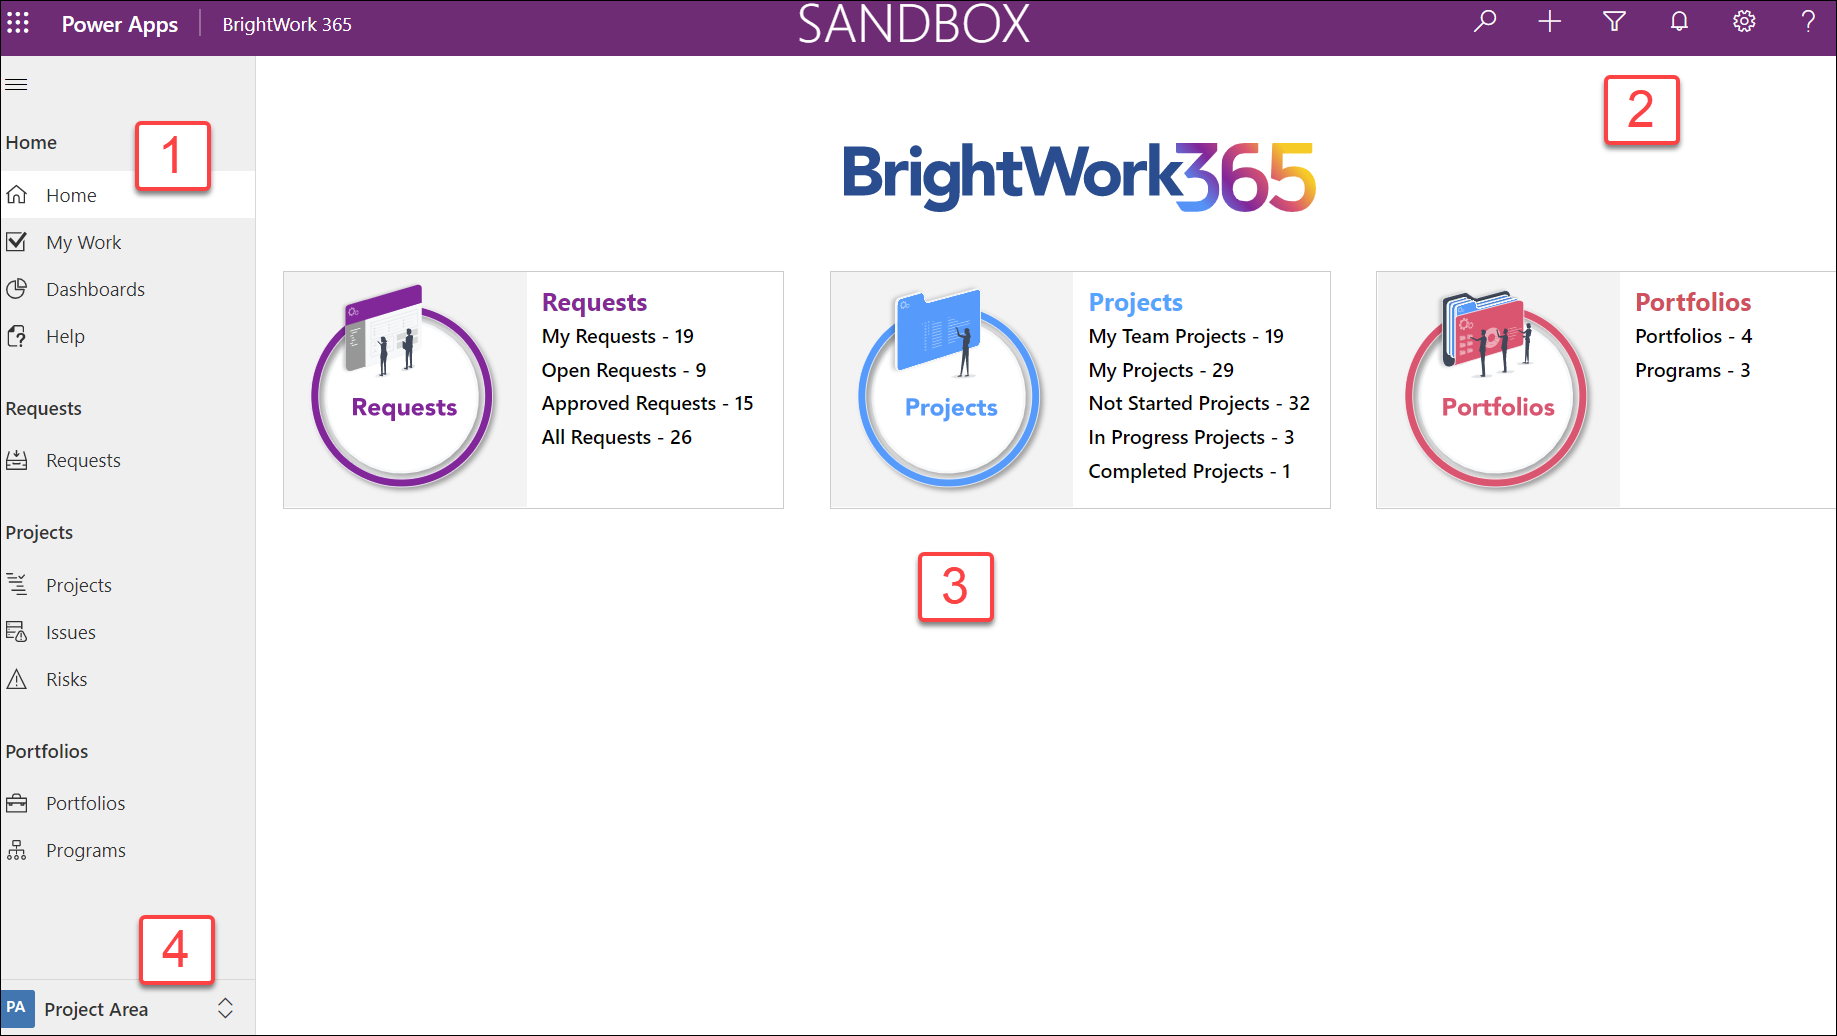Open the settings gear icon
This screenshot has width=1837, height=1036.
tap(1744, 21)
